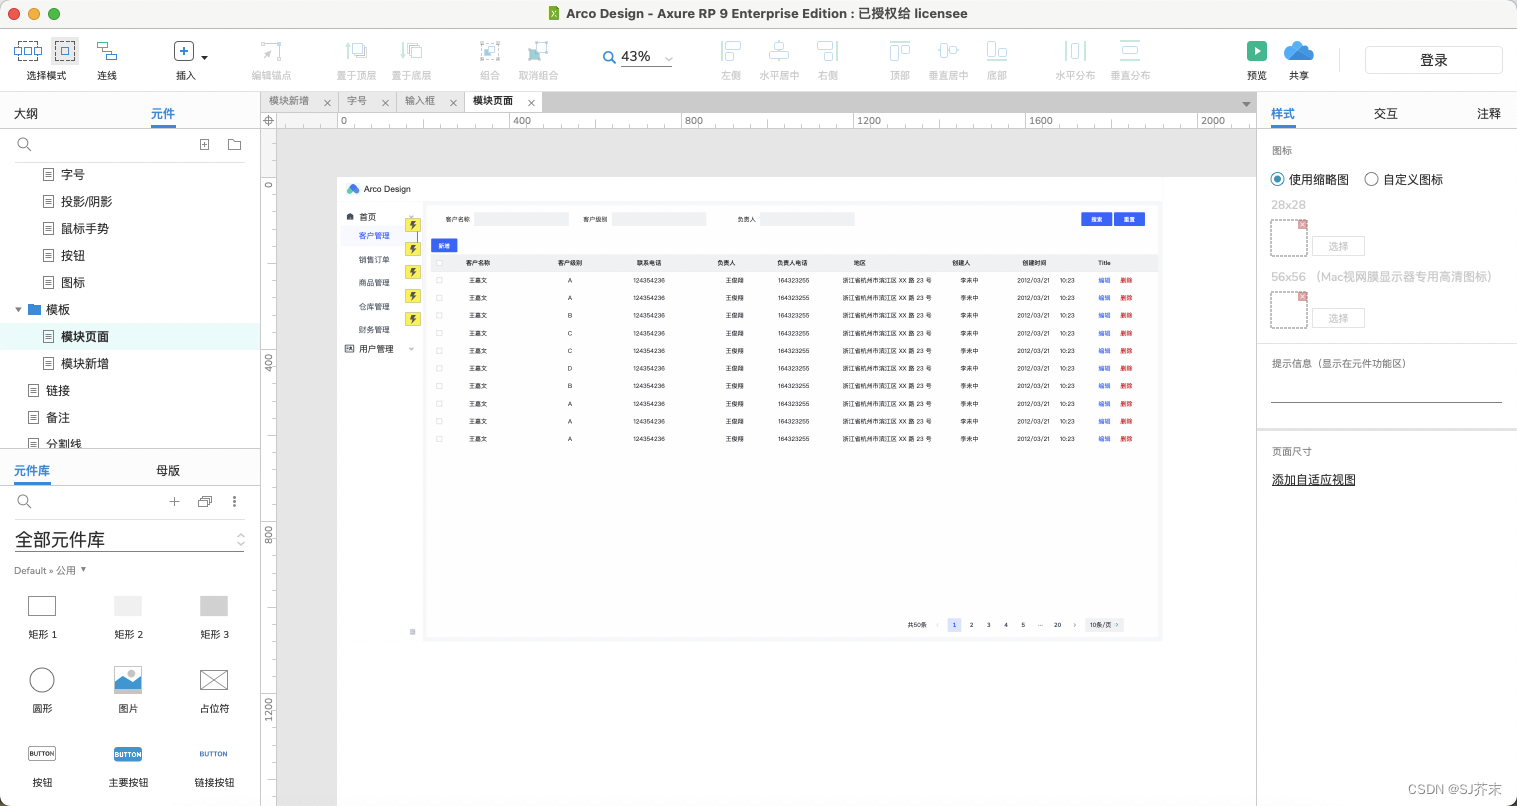Screen dimensions: 1517x806
Task: Click the canvas origin crosshair icon
Action: pyautogui.click(x=268, y=120)
